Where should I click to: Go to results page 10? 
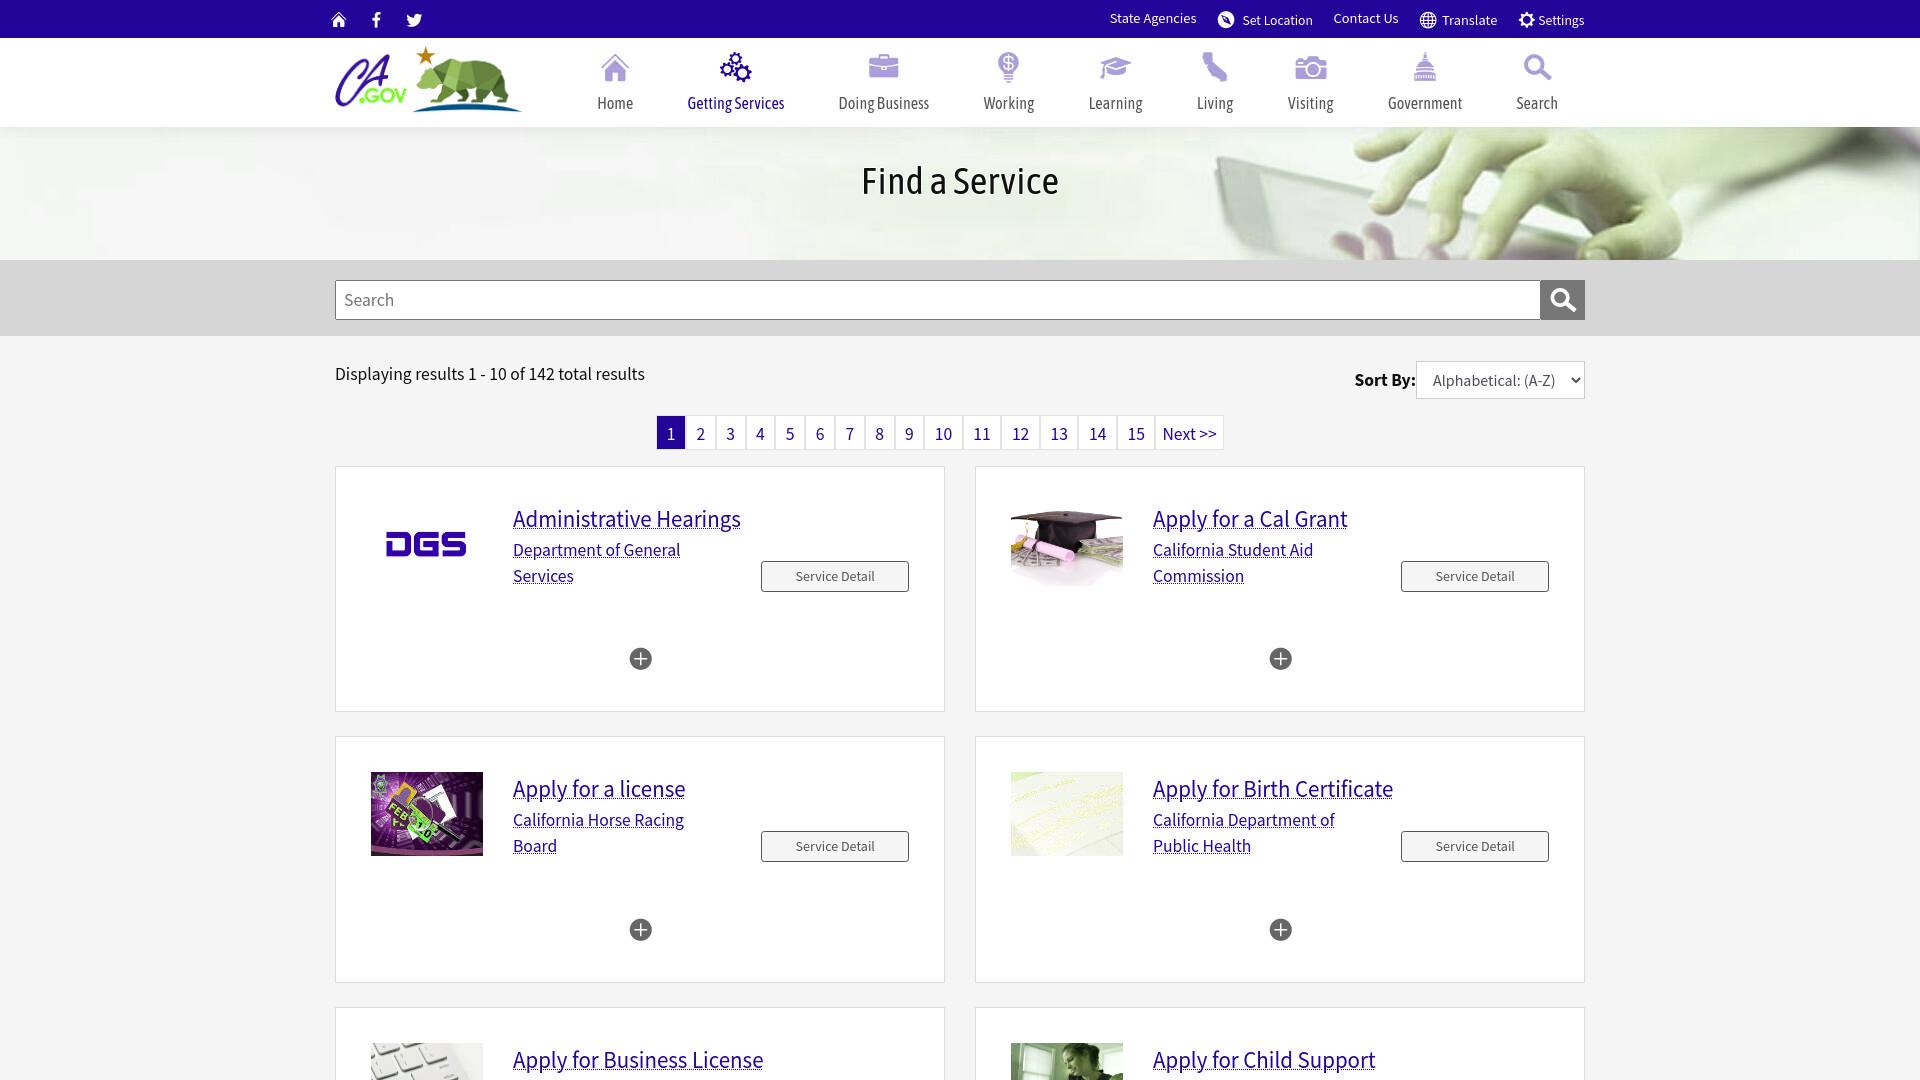pos(943,433)
